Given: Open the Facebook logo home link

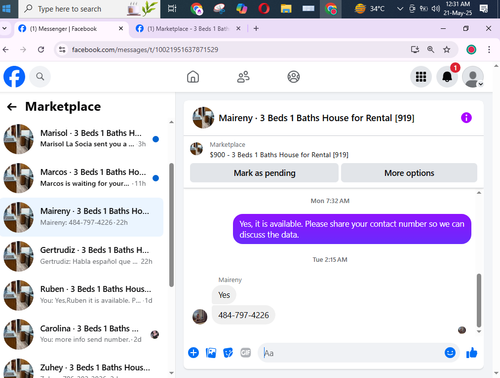Looking at the screenshot, I should tap(14, 77).
